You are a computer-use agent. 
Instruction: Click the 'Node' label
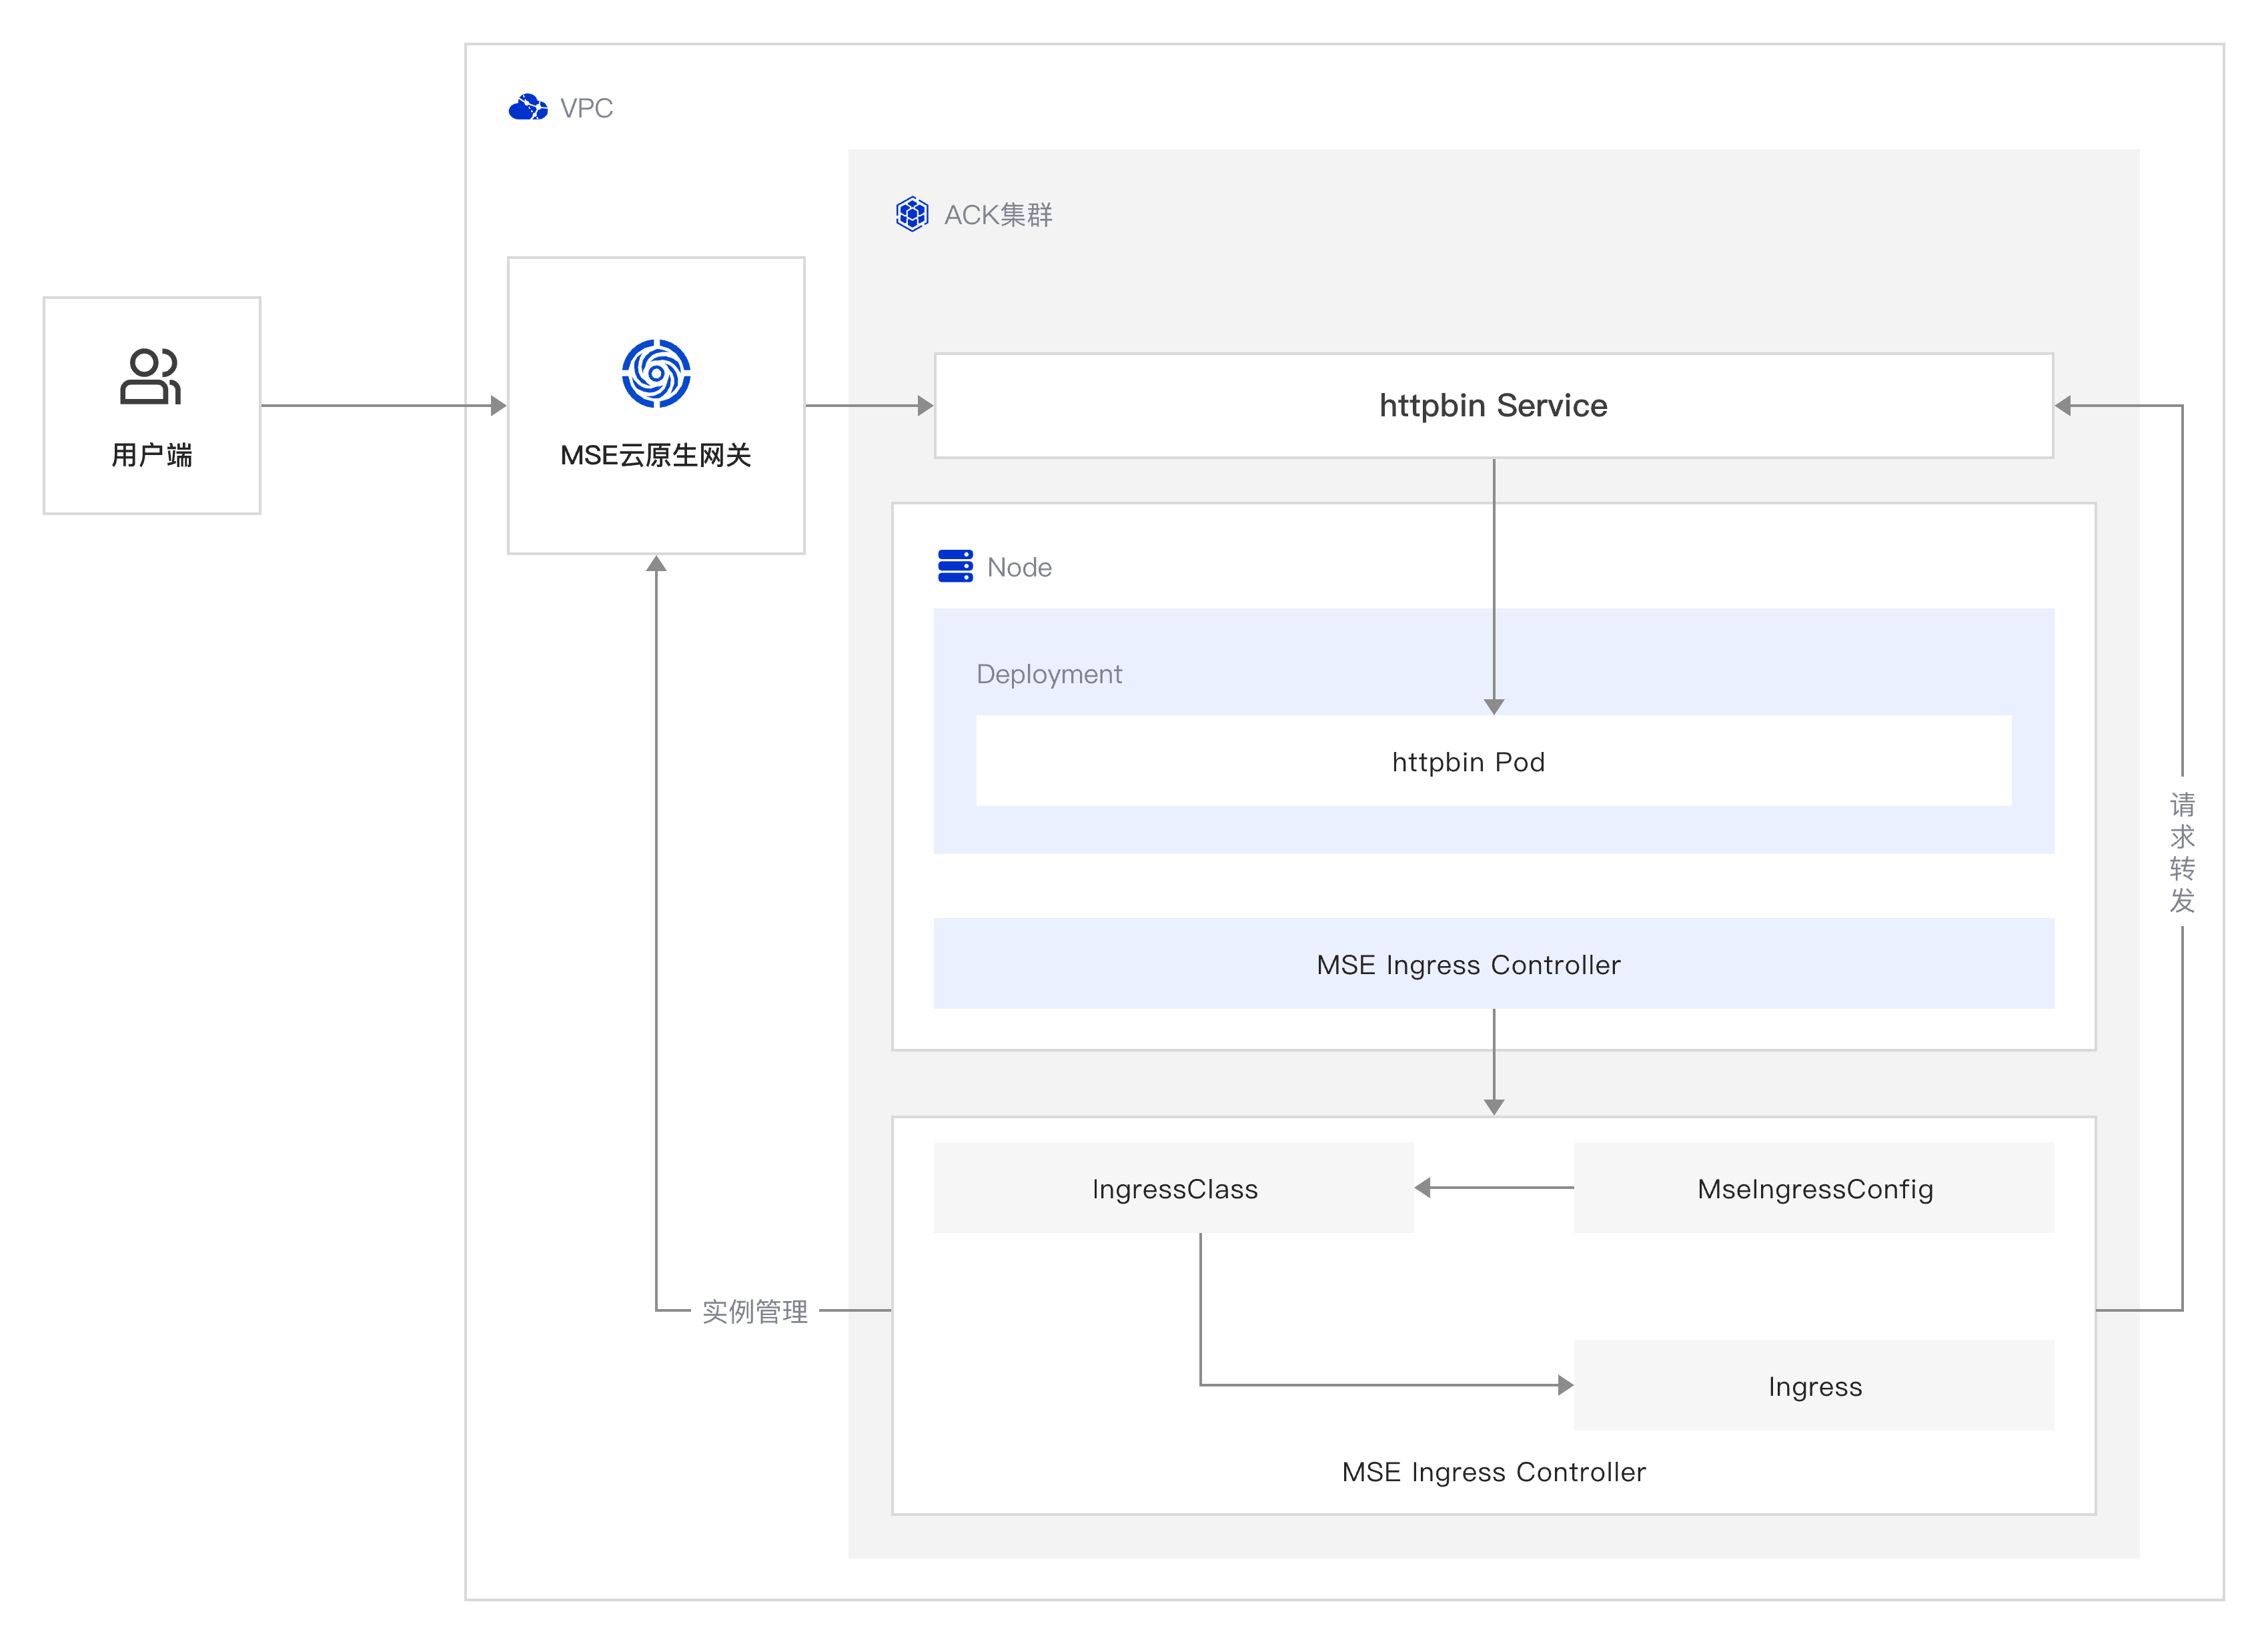pyautogui.click(x=1019, y=567)
